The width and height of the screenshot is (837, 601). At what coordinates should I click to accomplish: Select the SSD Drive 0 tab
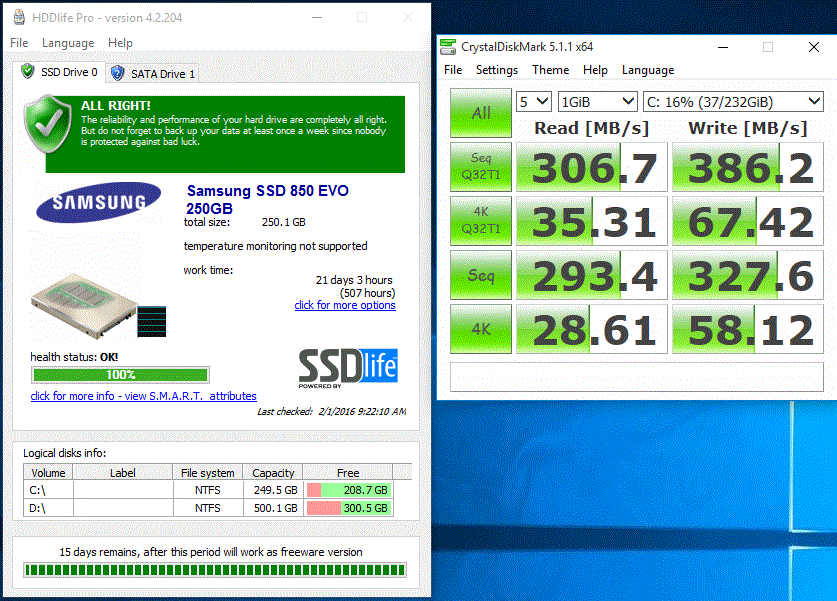[x=60, y=72]
